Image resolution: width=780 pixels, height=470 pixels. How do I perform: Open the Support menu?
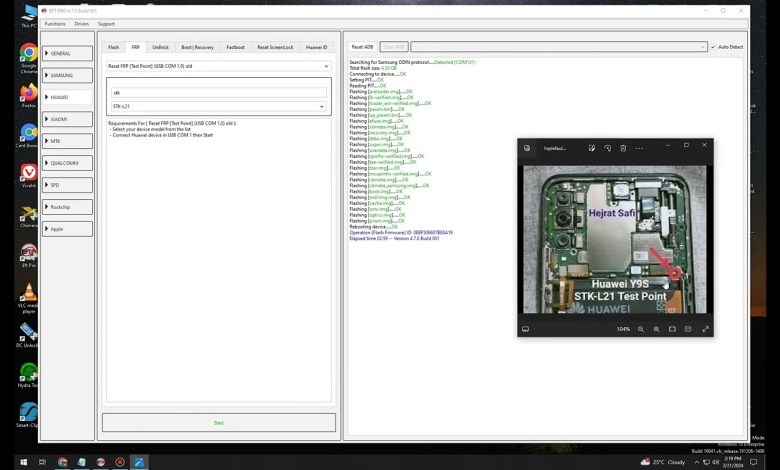click(x=106, y=24)
